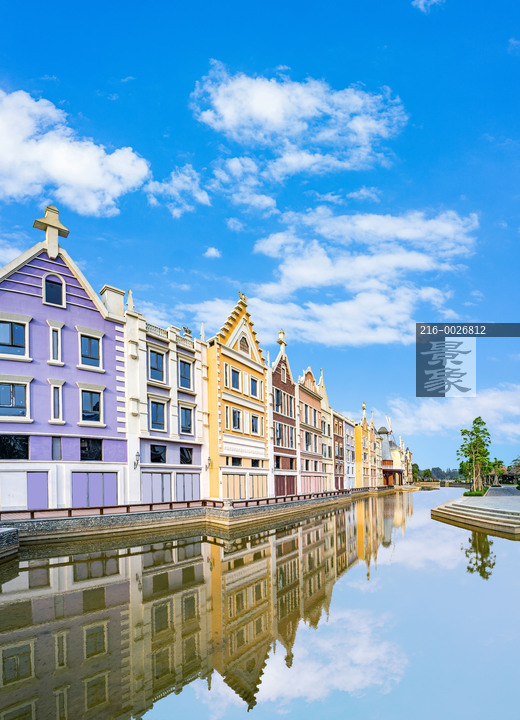
Task: Click the triangular pediment window on yellow building
Action: pyautogui.click(x=244, y=345)
